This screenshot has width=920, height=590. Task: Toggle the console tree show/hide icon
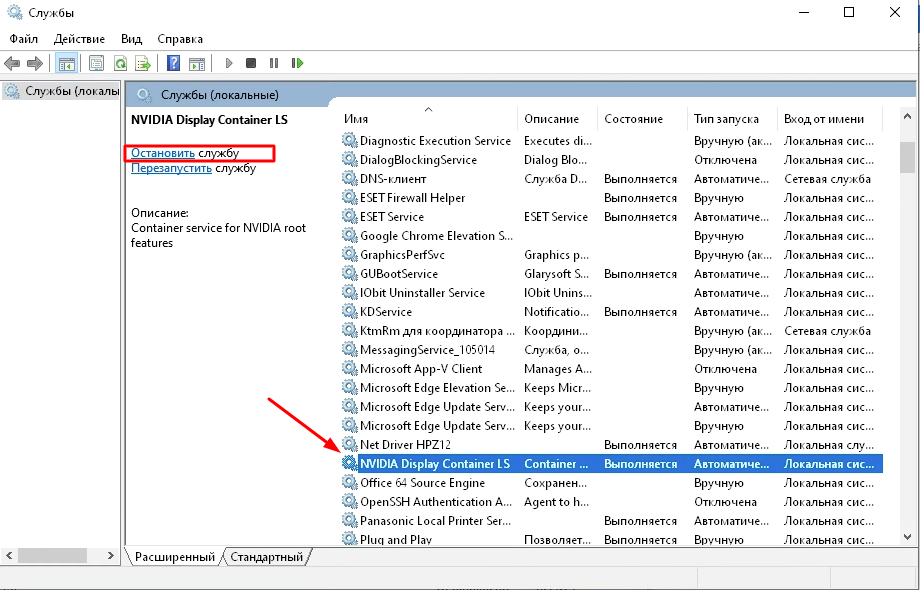[66, 63]
